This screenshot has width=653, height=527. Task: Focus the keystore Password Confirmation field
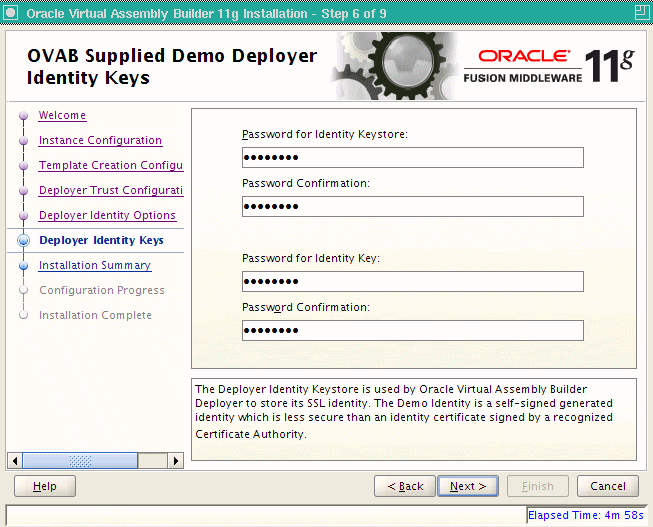(413, 207)
